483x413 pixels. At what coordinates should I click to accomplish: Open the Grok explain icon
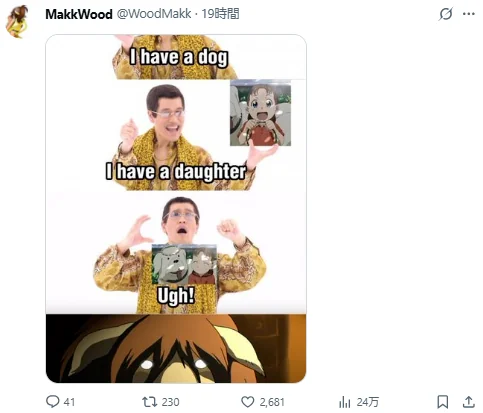click(446, 14)
